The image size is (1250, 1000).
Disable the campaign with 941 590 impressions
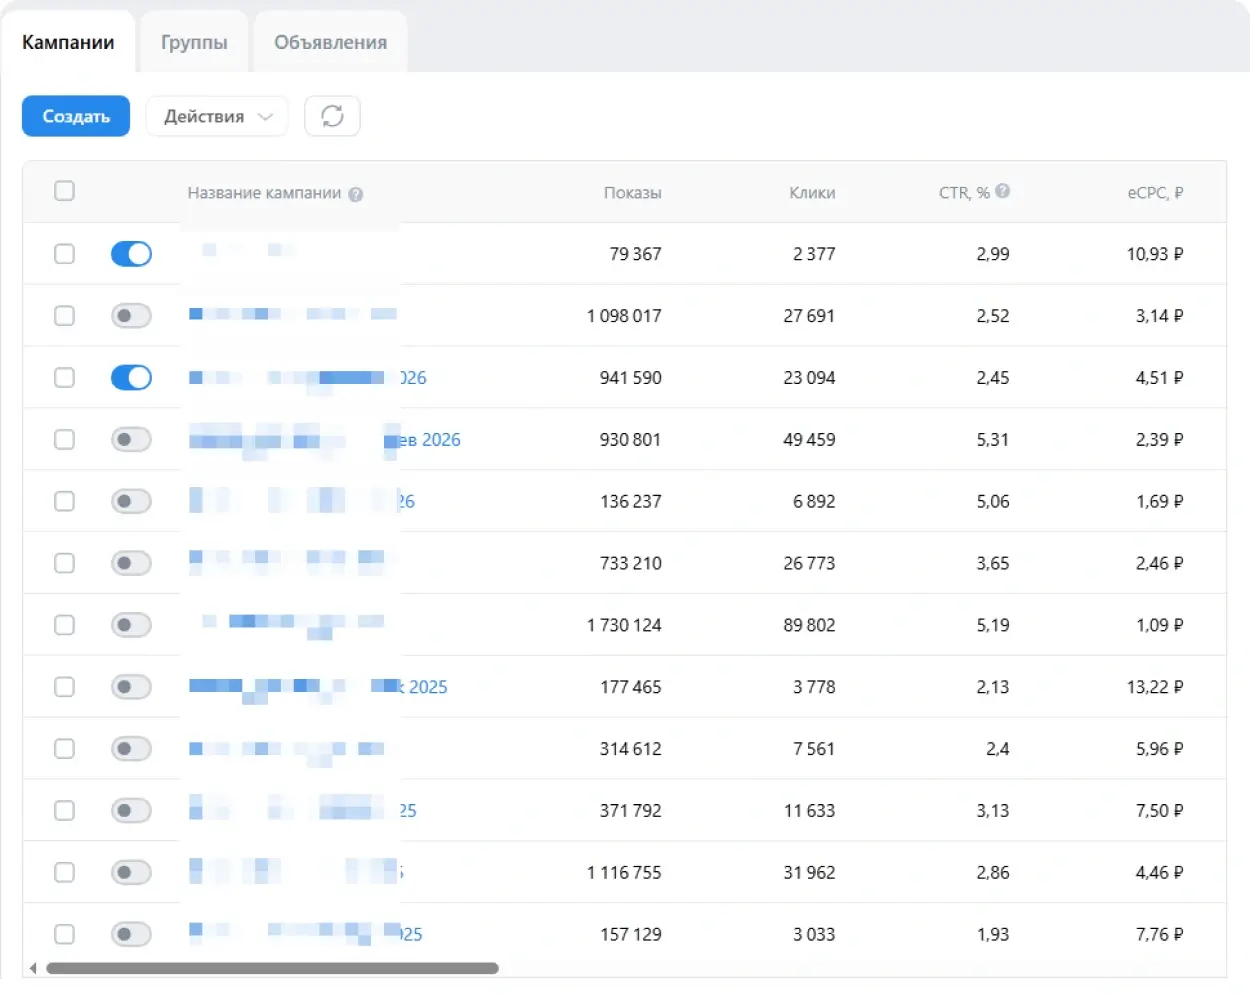click(x=131, y=378)
